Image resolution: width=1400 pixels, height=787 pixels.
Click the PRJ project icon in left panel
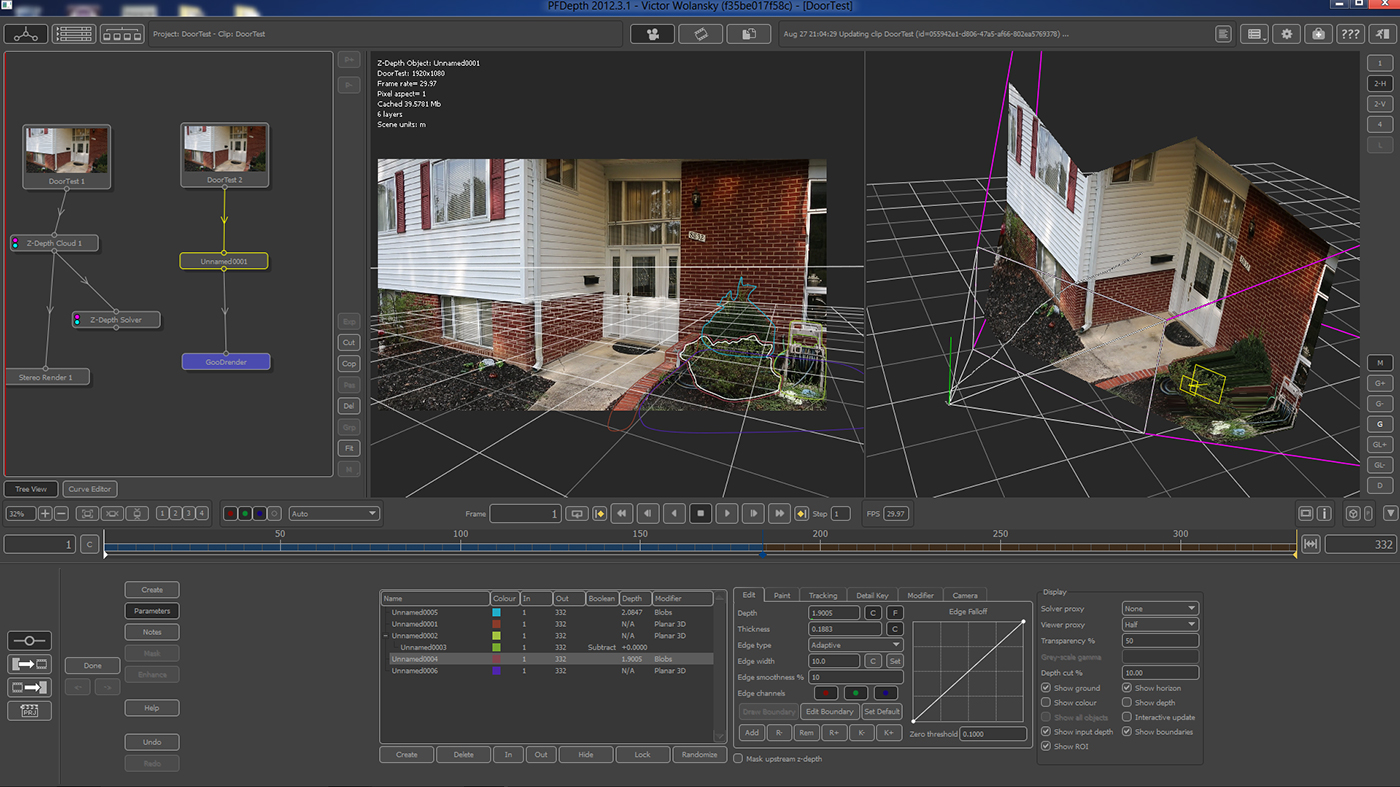[x=29, y=711]
